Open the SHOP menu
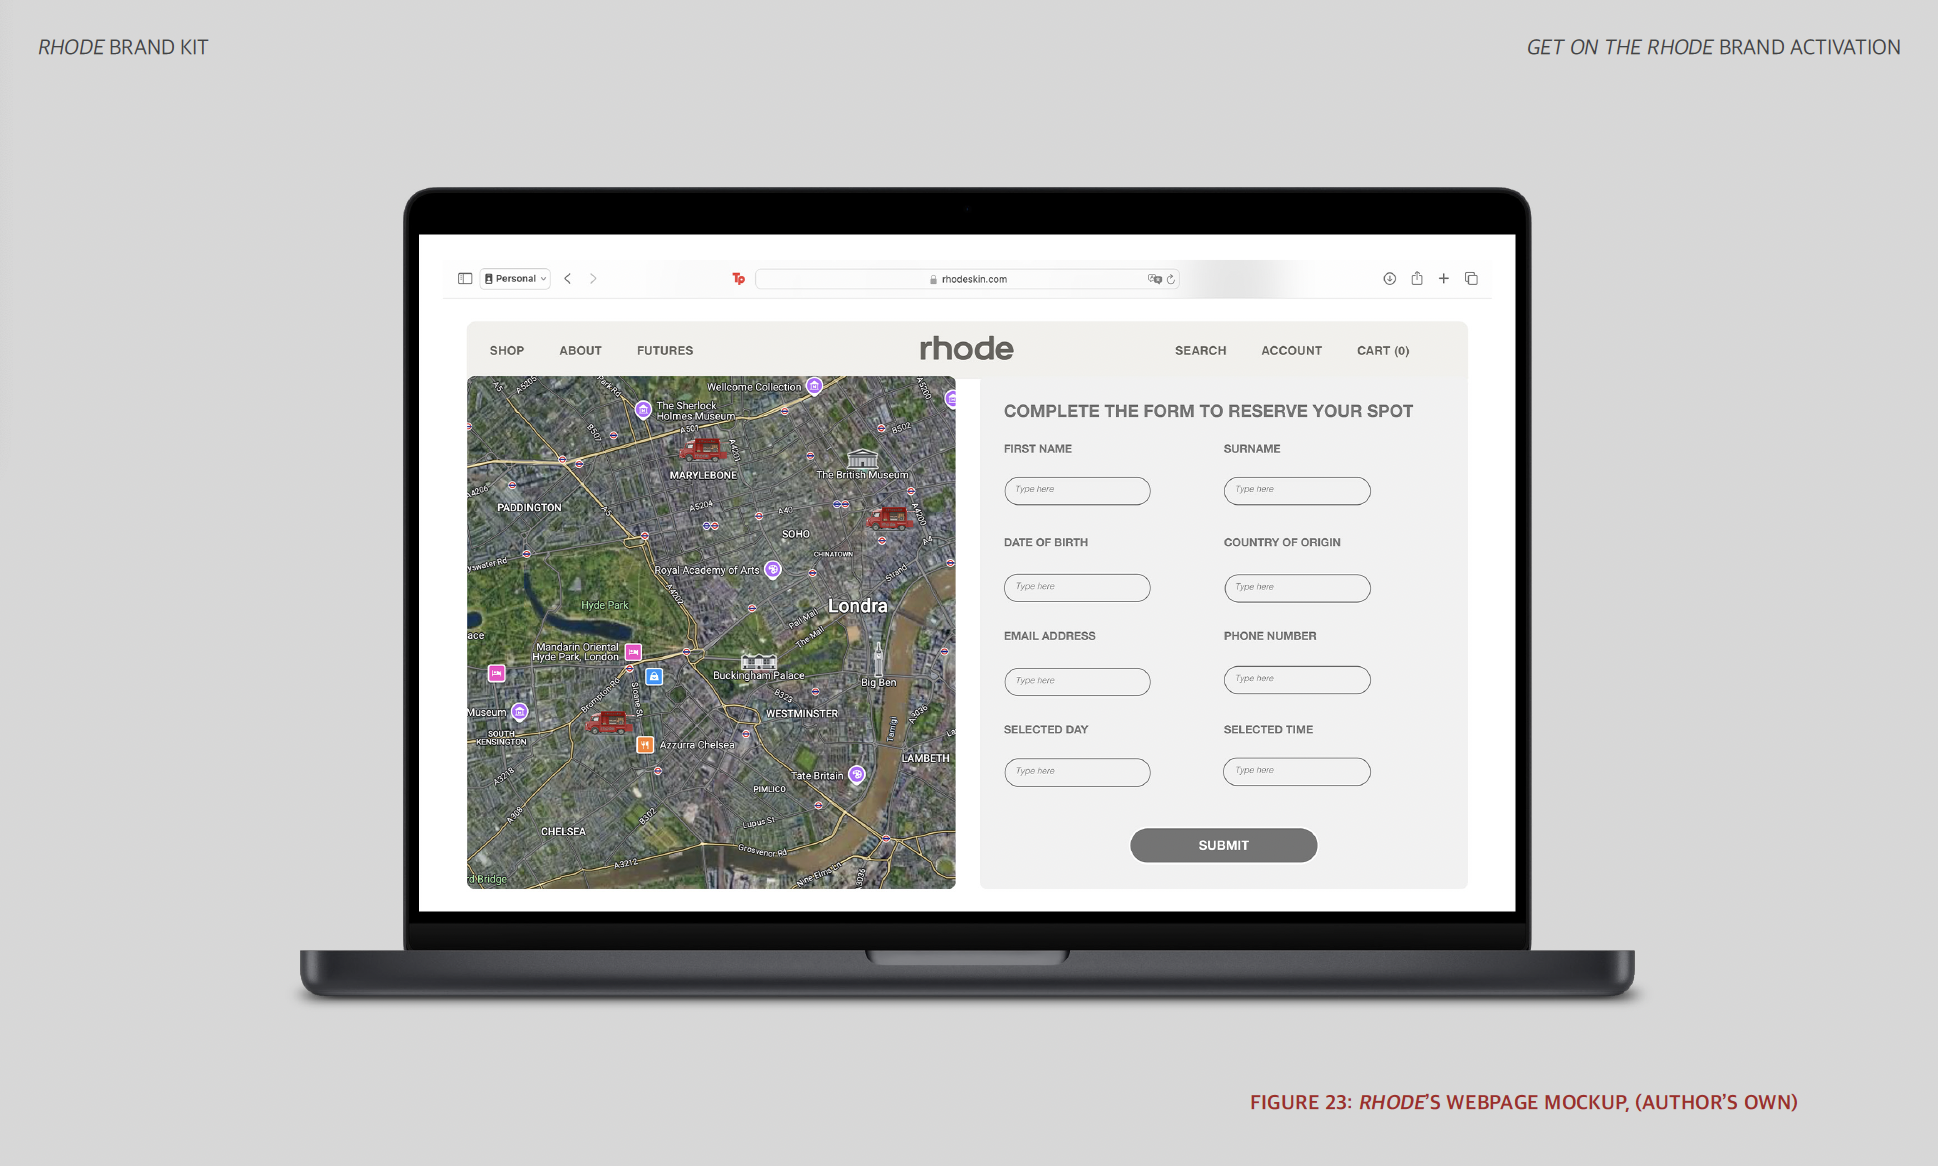The width and height of the screenshot is (1938, 1166). point(507,351)
